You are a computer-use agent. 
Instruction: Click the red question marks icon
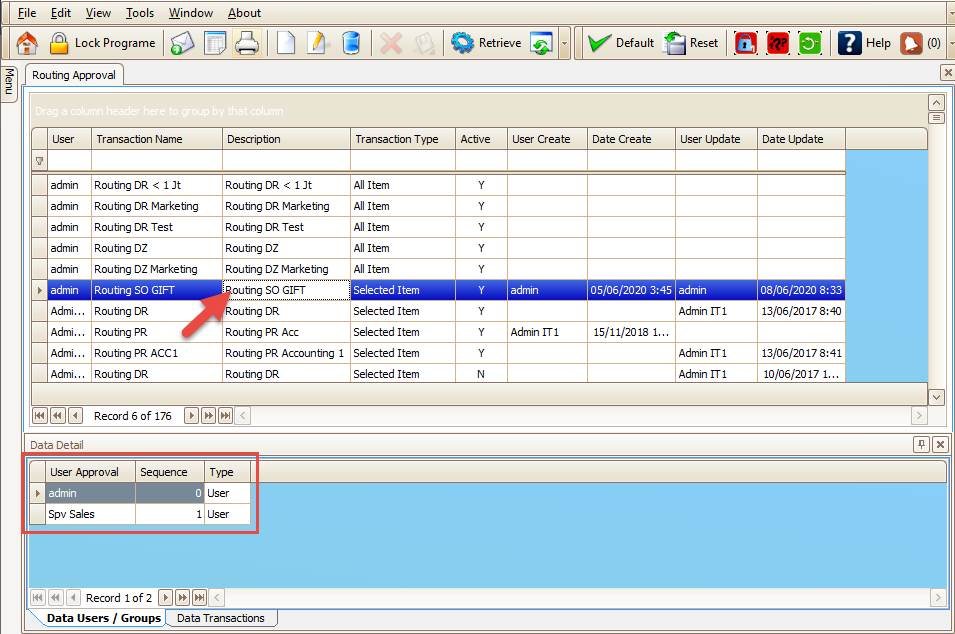pyautogui.click(x=778, y=43)
